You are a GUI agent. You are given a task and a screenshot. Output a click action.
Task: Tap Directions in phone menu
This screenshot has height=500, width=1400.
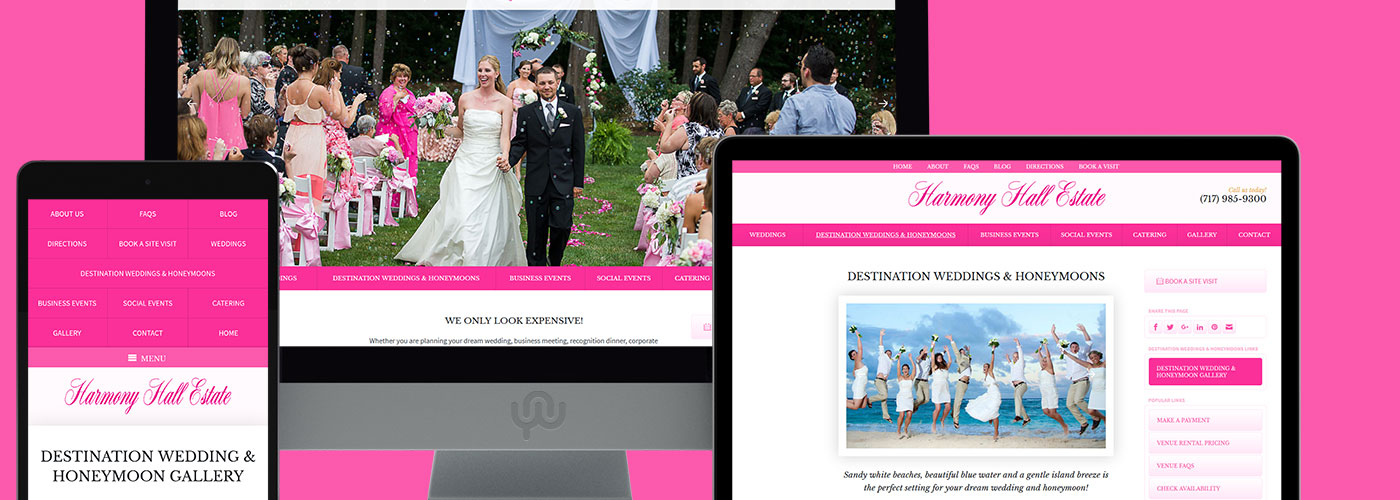click(67, 244)
